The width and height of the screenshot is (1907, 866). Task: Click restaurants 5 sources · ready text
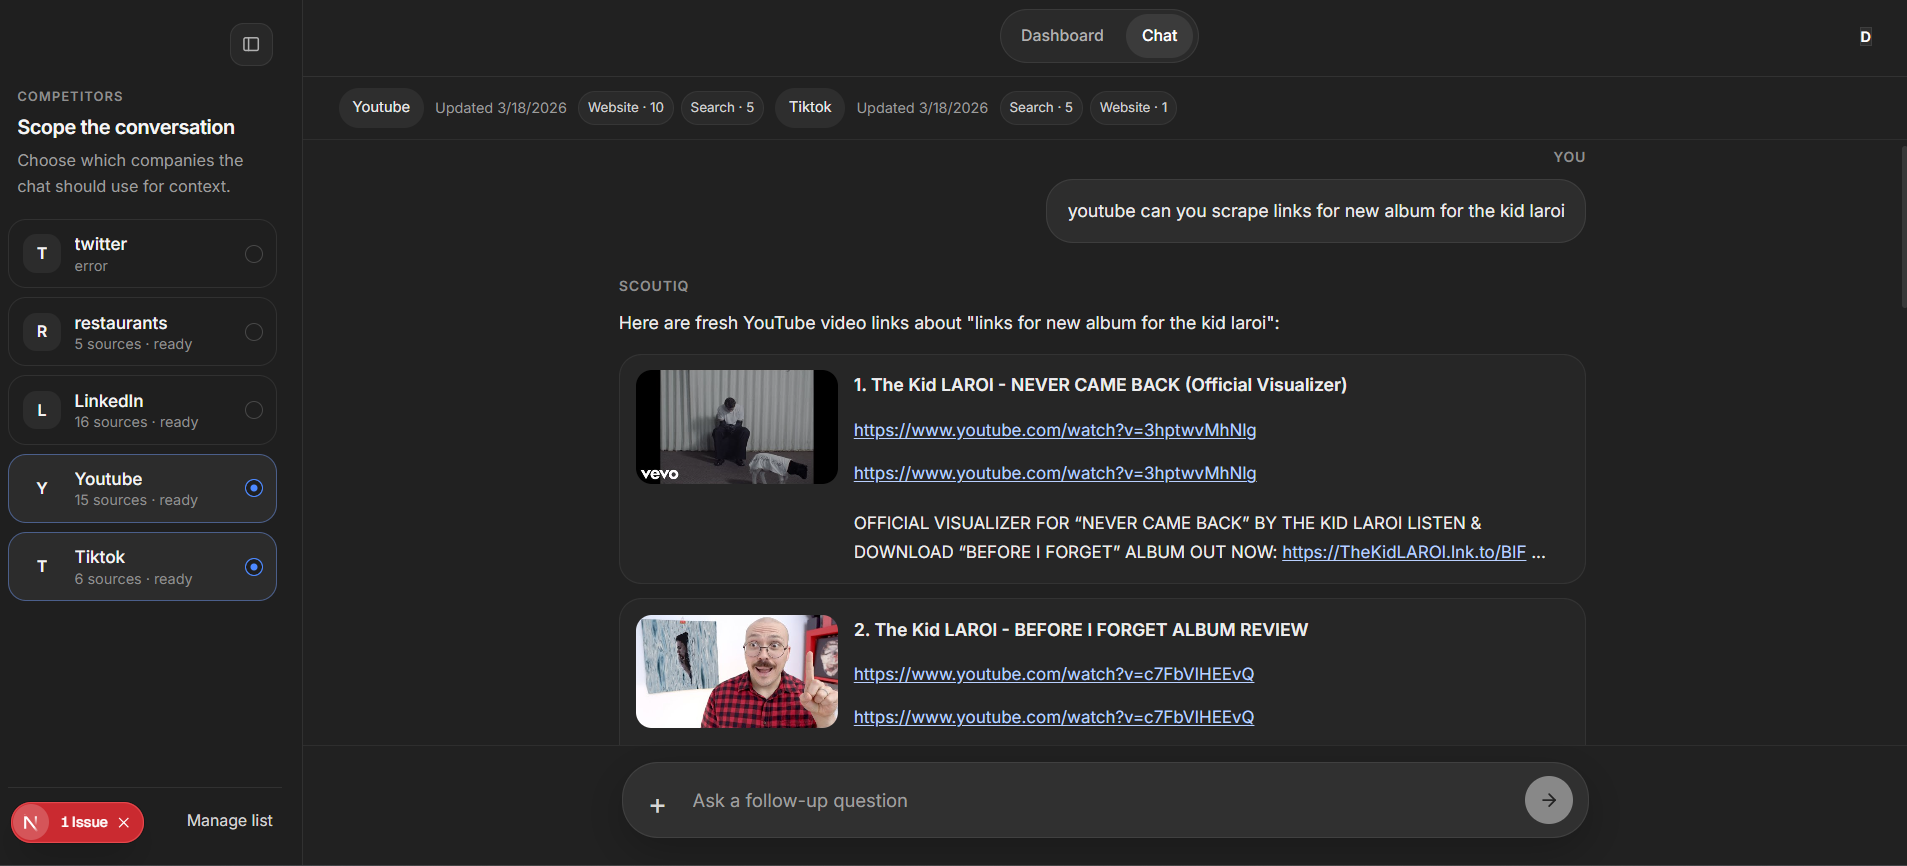pos(133,344)
